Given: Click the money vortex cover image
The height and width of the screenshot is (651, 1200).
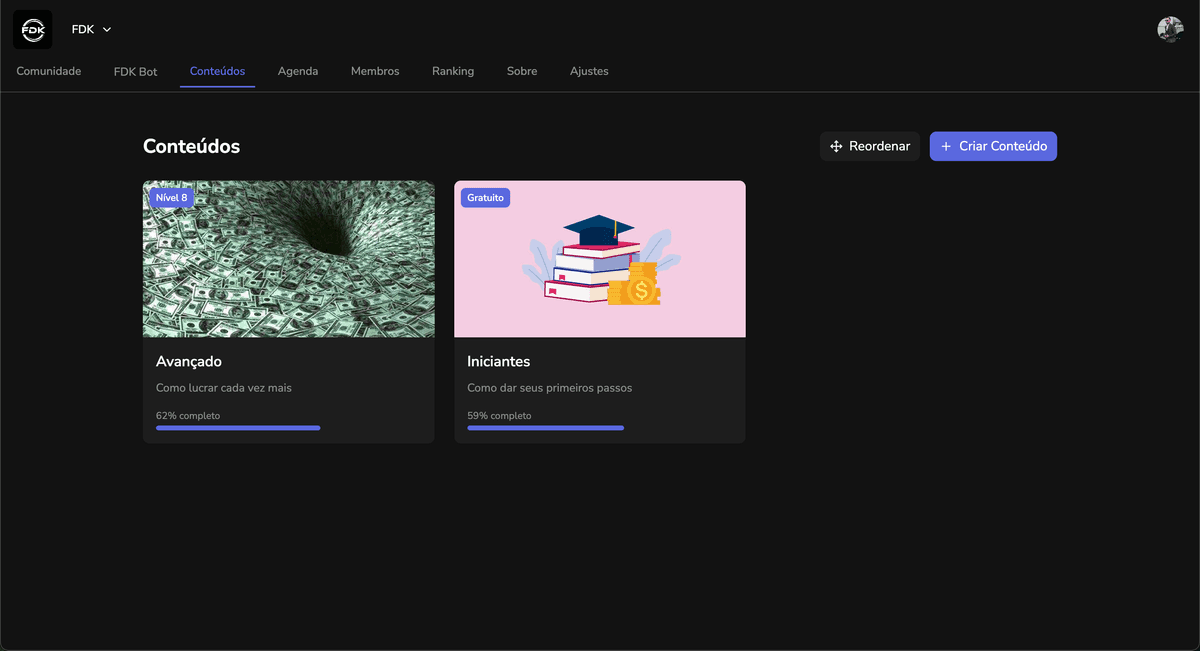Looking at the screenshot, I should (x=288, y=258).
